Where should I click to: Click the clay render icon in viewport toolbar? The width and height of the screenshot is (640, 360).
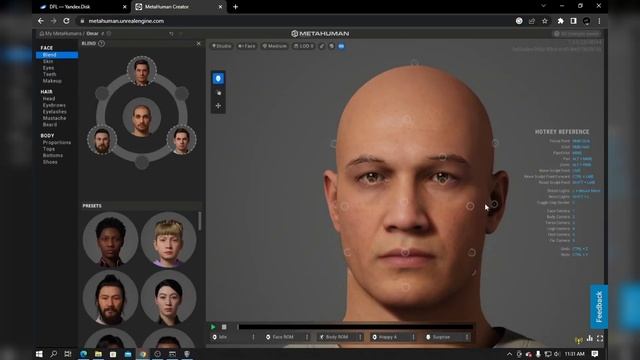331,46
